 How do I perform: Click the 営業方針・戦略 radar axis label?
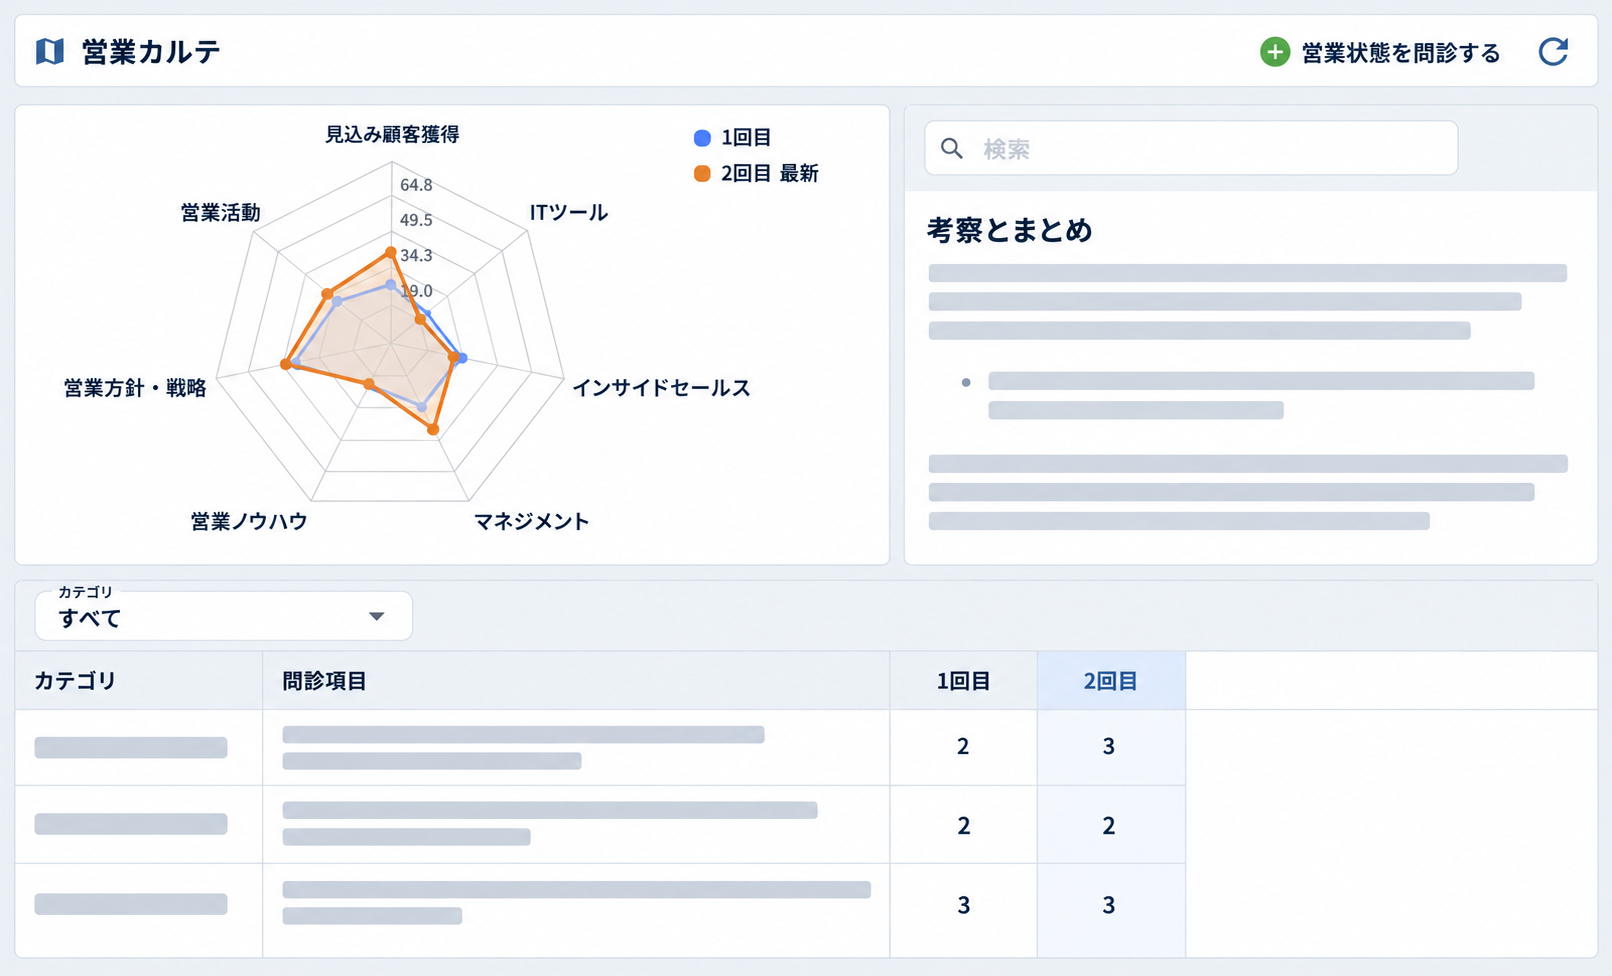coord(135,388)
